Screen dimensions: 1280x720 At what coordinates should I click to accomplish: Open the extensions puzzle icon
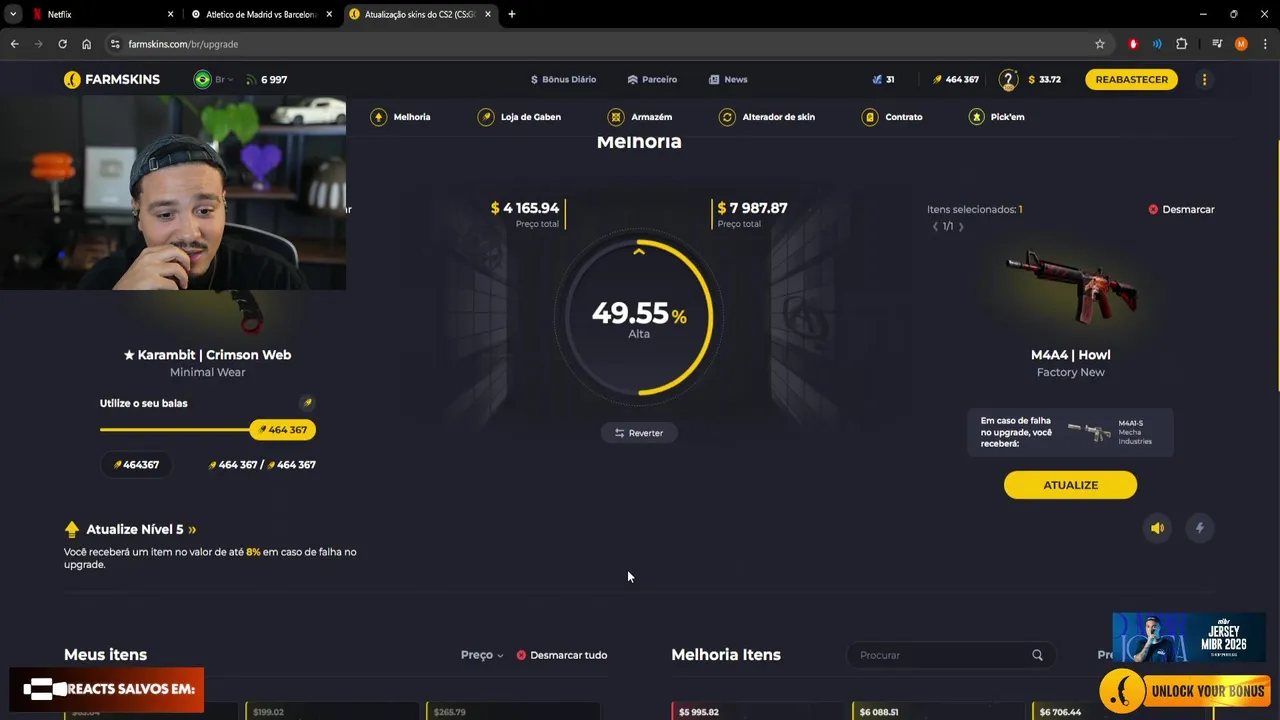tap(1181, 44)
